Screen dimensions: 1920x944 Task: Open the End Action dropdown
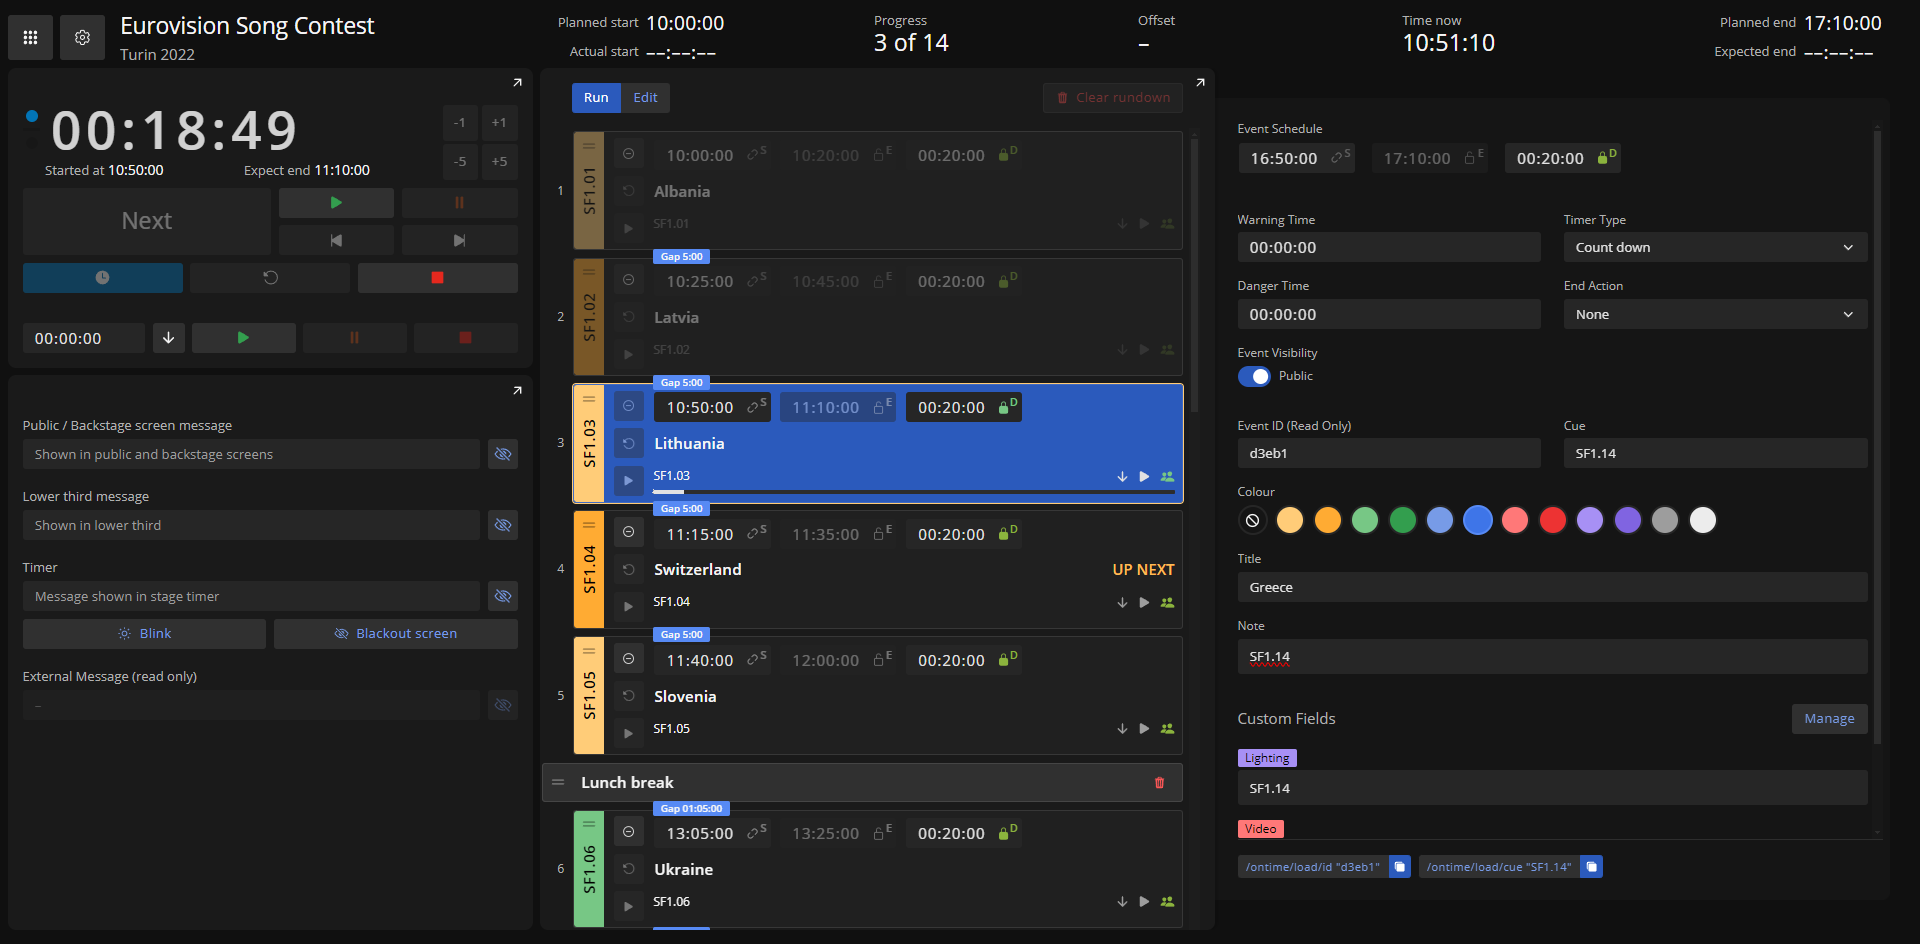1714,314
